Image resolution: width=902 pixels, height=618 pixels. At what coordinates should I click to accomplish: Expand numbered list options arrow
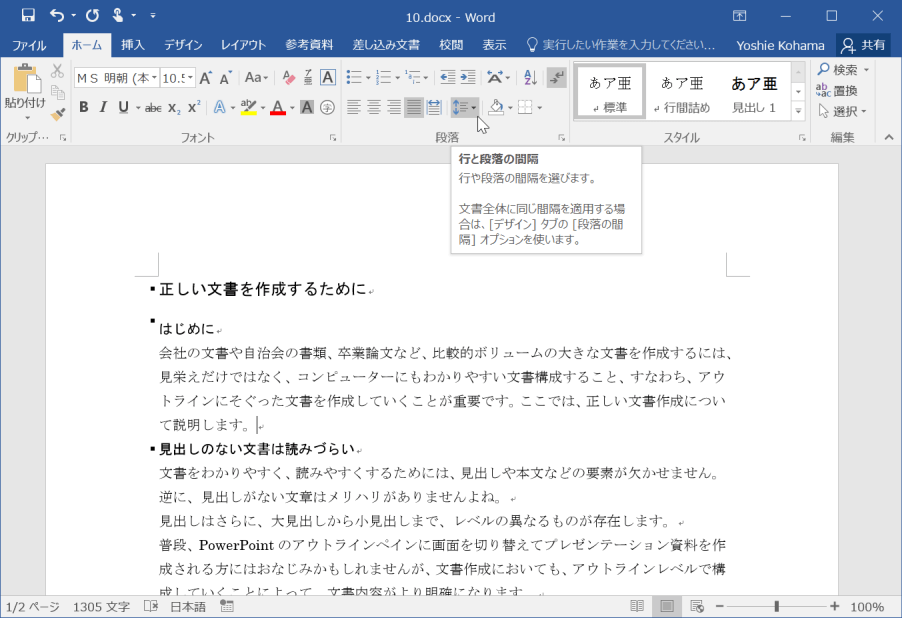click(x=397, y=78)
